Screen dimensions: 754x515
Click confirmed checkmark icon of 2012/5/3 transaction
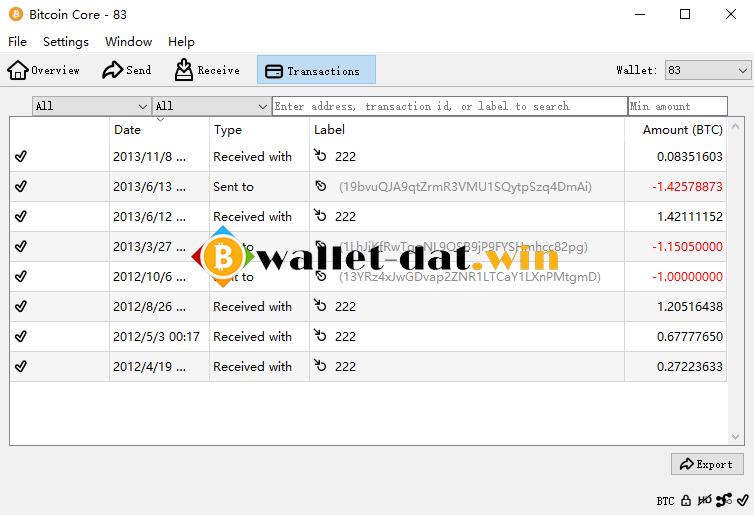pyautogui.click(x=21, y=336)
